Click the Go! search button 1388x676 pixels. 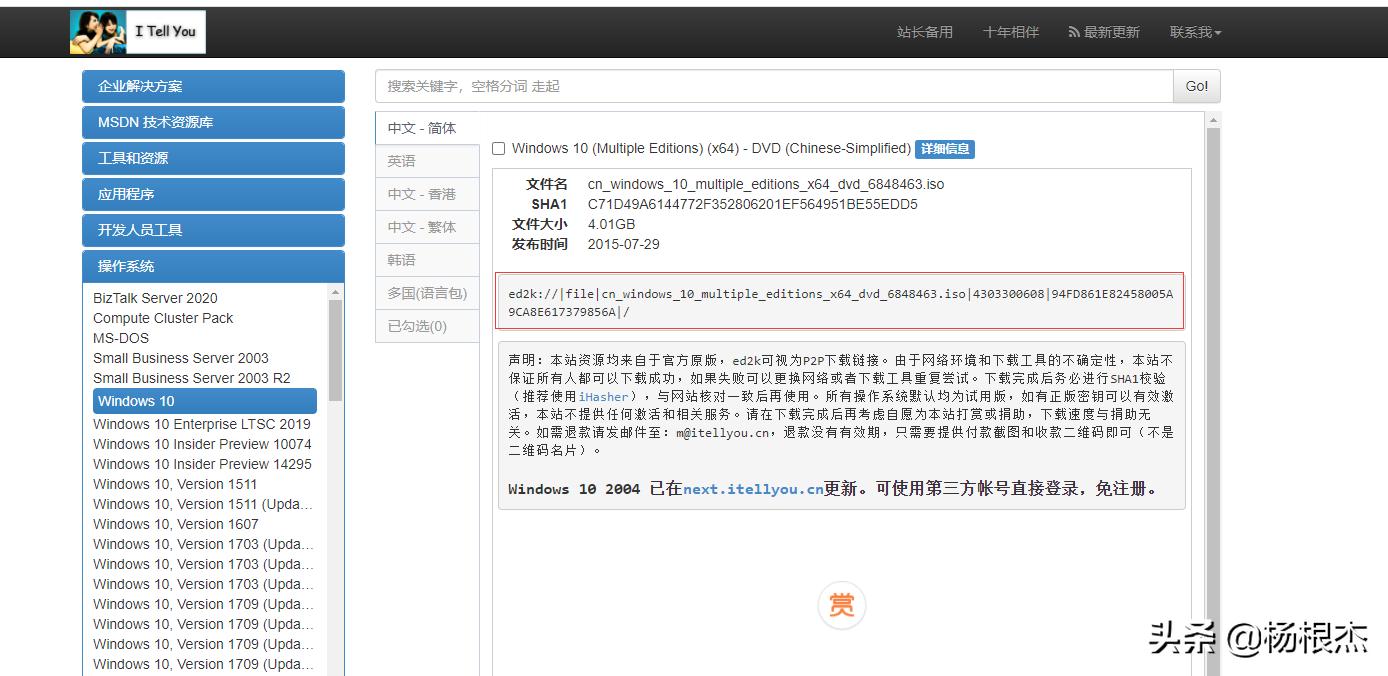[x=1196, y=86]
